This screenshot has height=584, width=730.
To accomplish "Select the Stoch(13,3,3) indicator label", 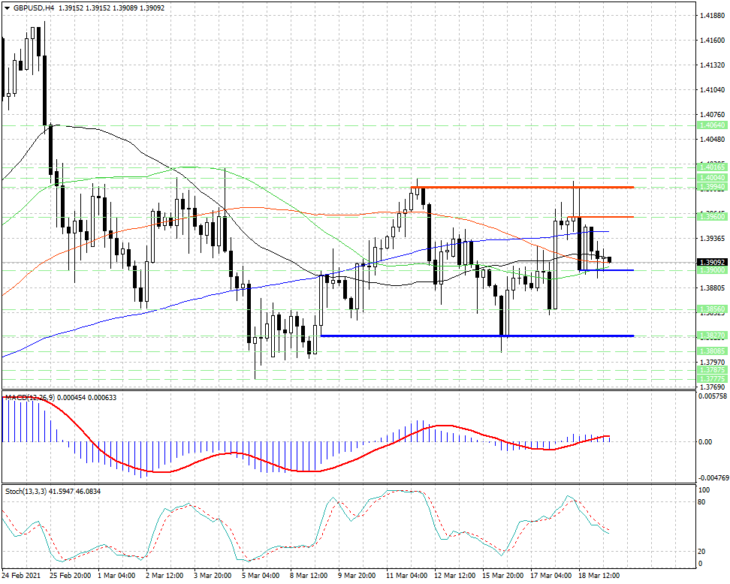I will click(26, 491).
